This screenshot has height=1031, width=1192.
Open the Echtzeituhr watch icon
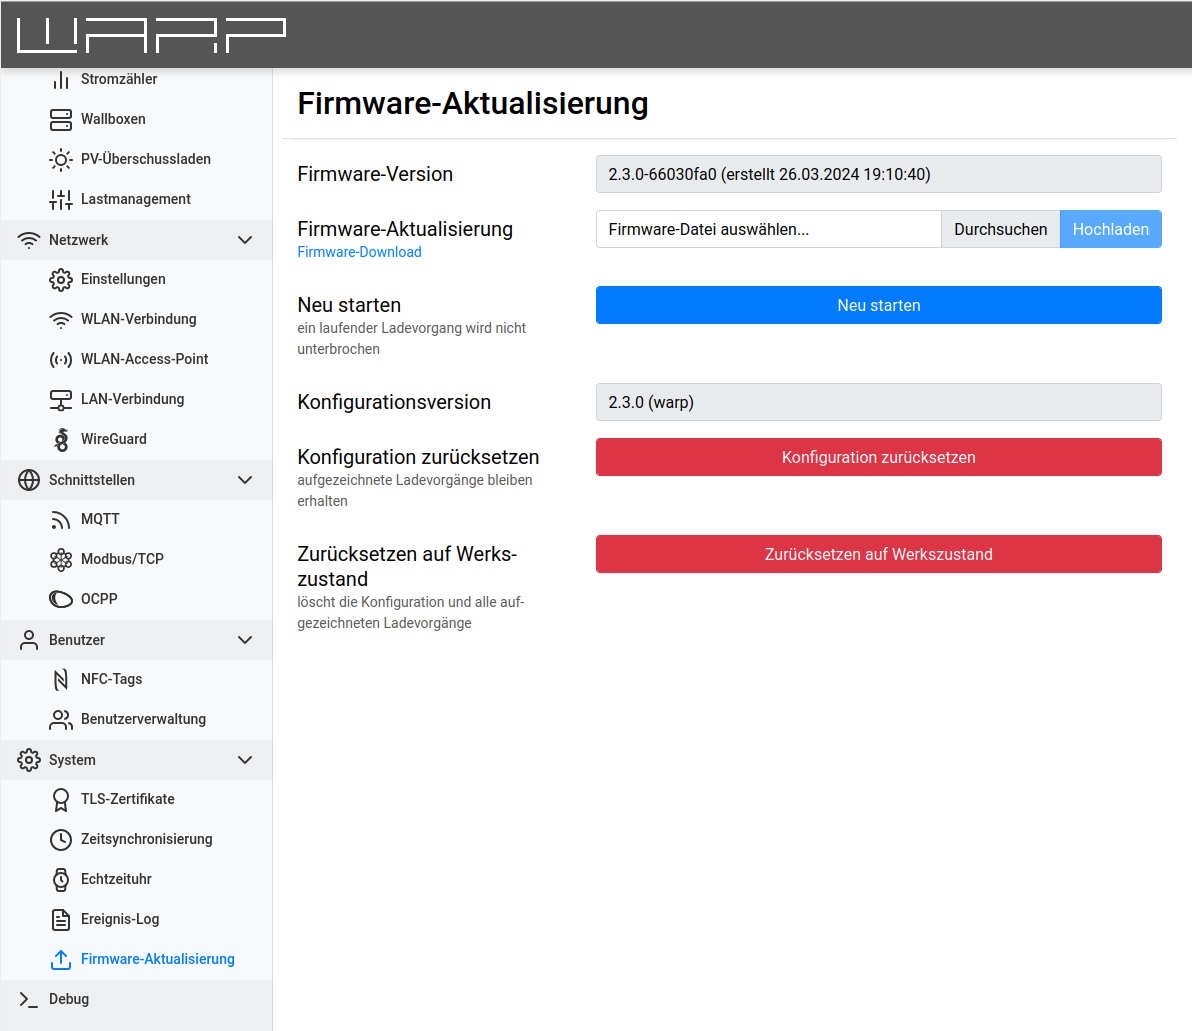click(x=61, y=879)
